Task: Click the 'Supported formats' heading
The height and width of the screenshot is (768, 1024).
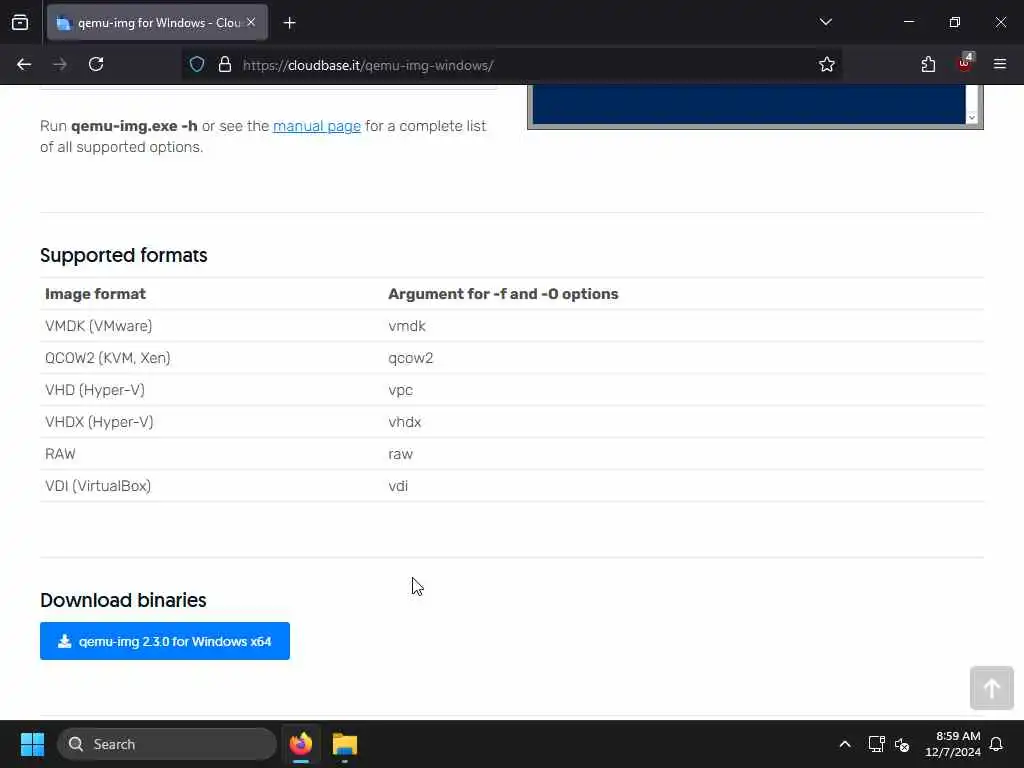Action: pyautogui.click(x=123, y=255)
